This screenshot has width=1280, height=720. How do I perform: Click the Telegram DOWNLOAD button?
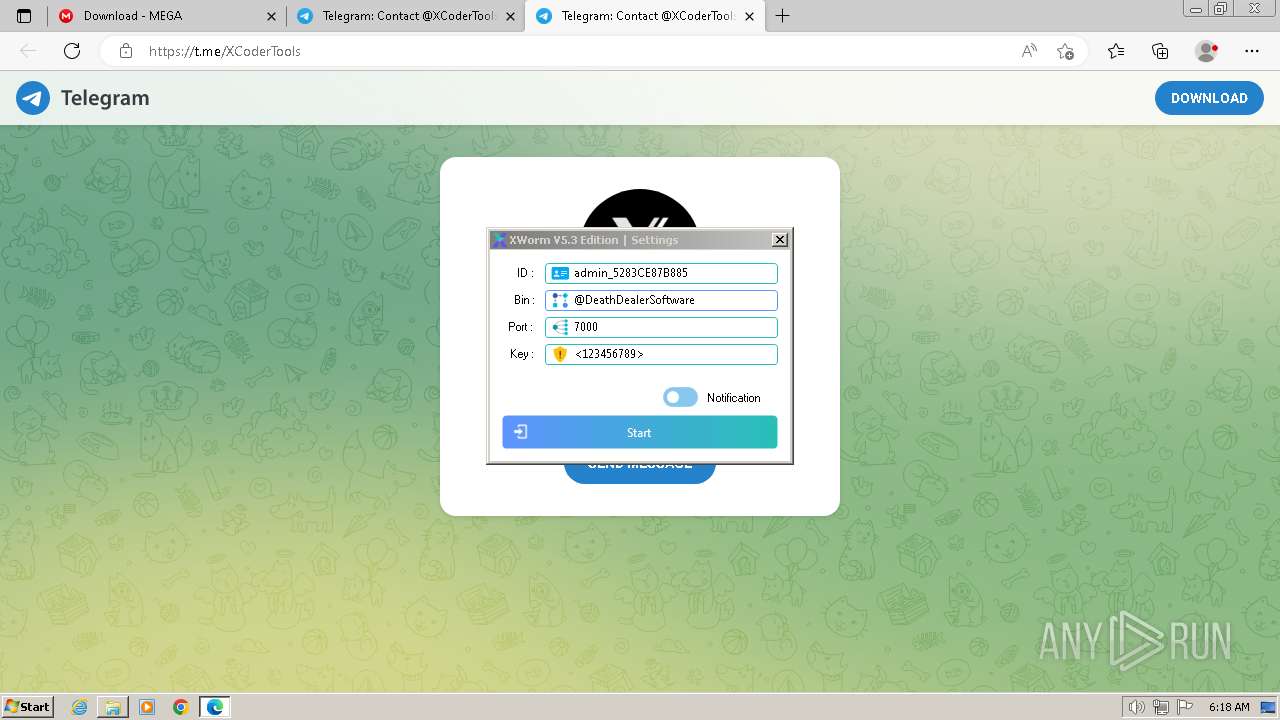tap(1209, 98)
